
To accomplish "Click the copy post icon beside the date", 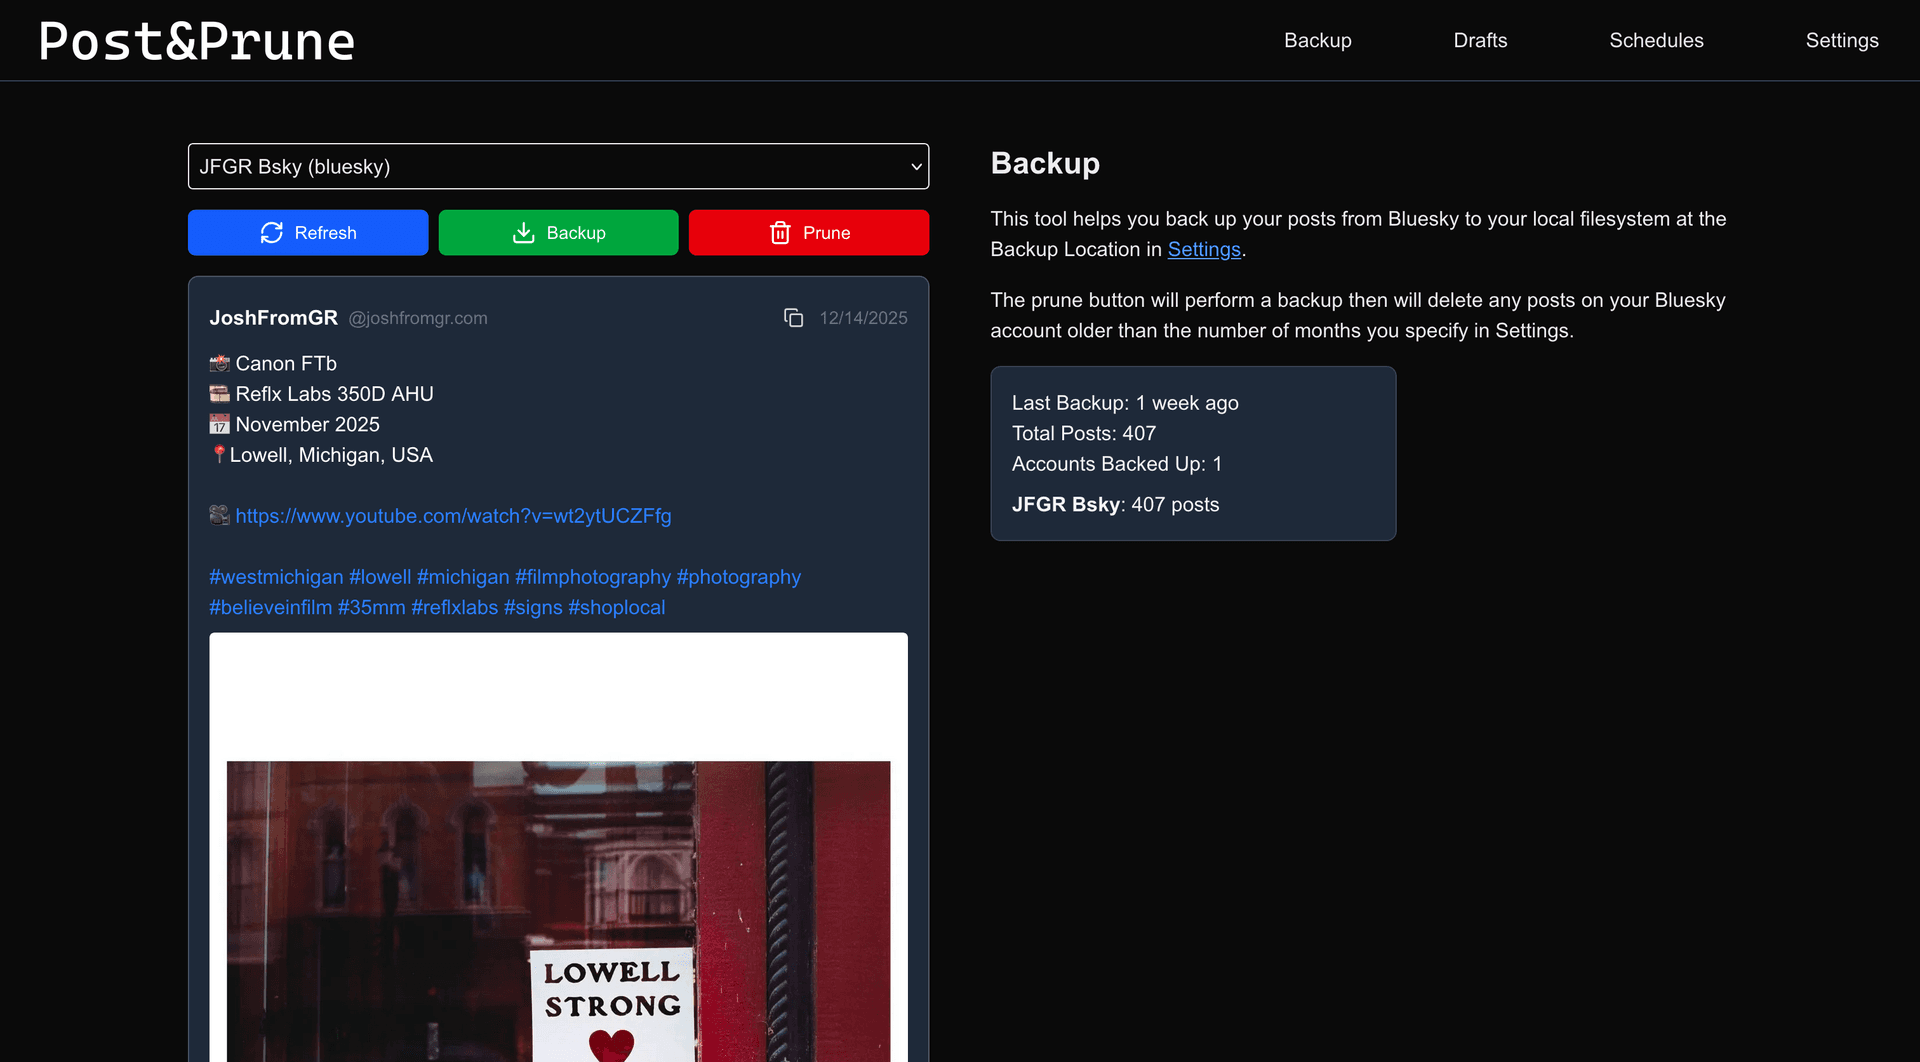I will pos(793,318).
